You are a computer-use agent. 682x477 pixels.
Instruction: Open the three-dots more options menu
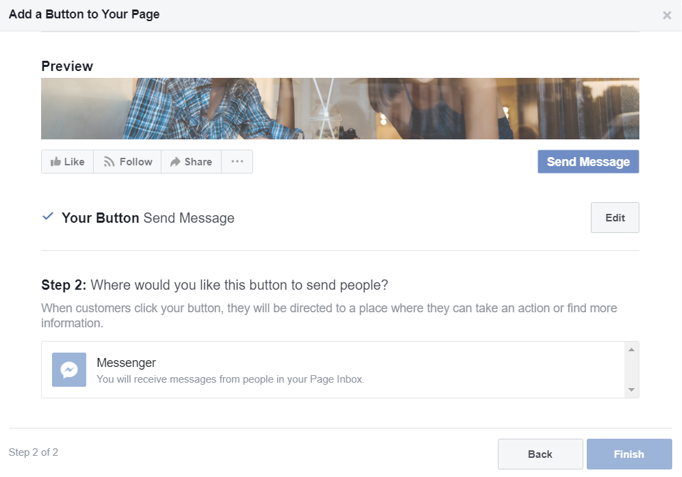(x=237, y=162)
